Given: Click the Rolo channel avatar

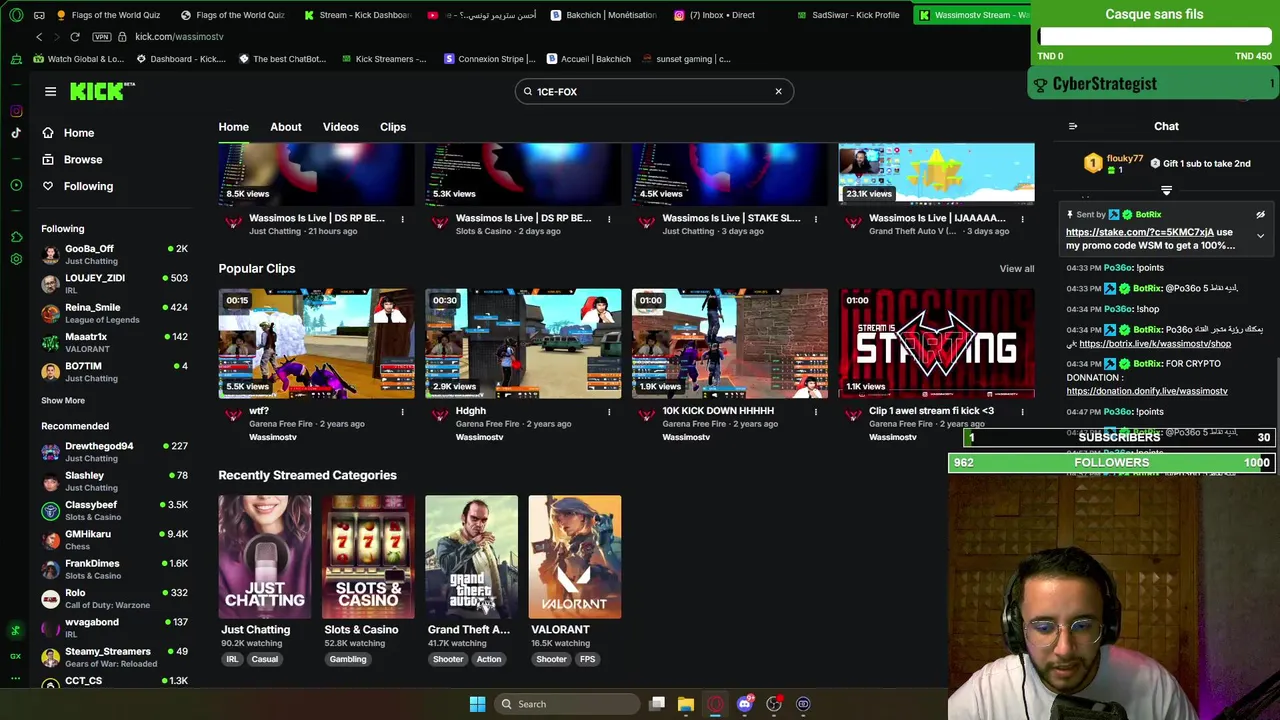Looking at the screenshot, I should point(50,598).
